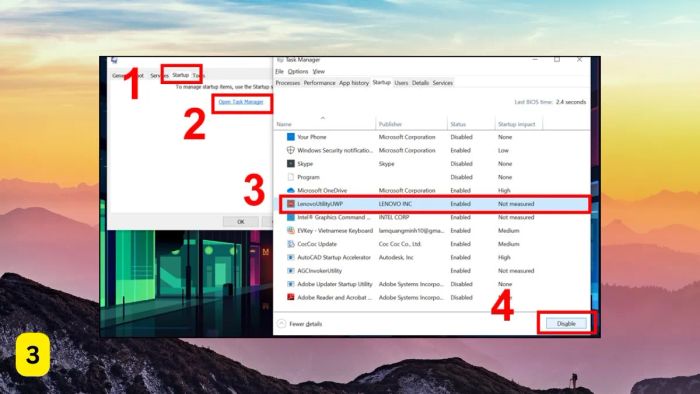Click the AGCInvokerUtility icon
Screen dimensions: 700x394
(x=291, y=270)
